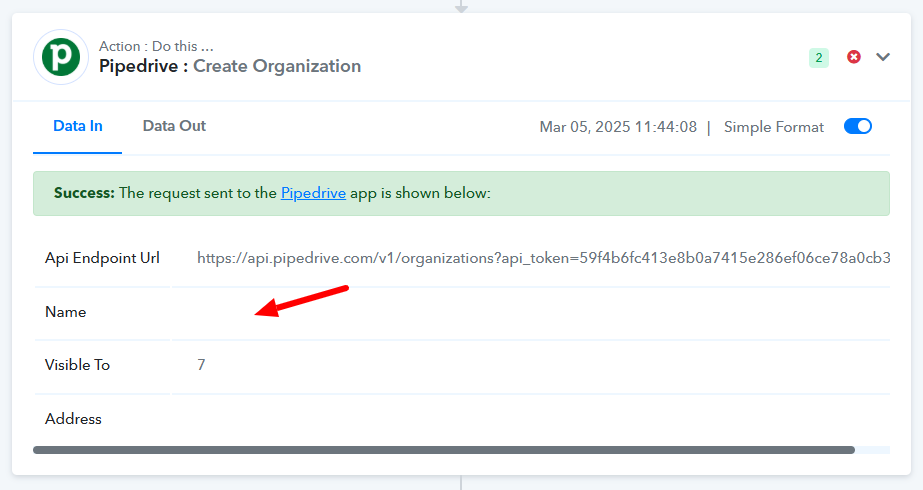Click the timestamp Mar 05, 2025 11:44:08
923x490 pixels.
pyautogui.click(x=618, y=127)
